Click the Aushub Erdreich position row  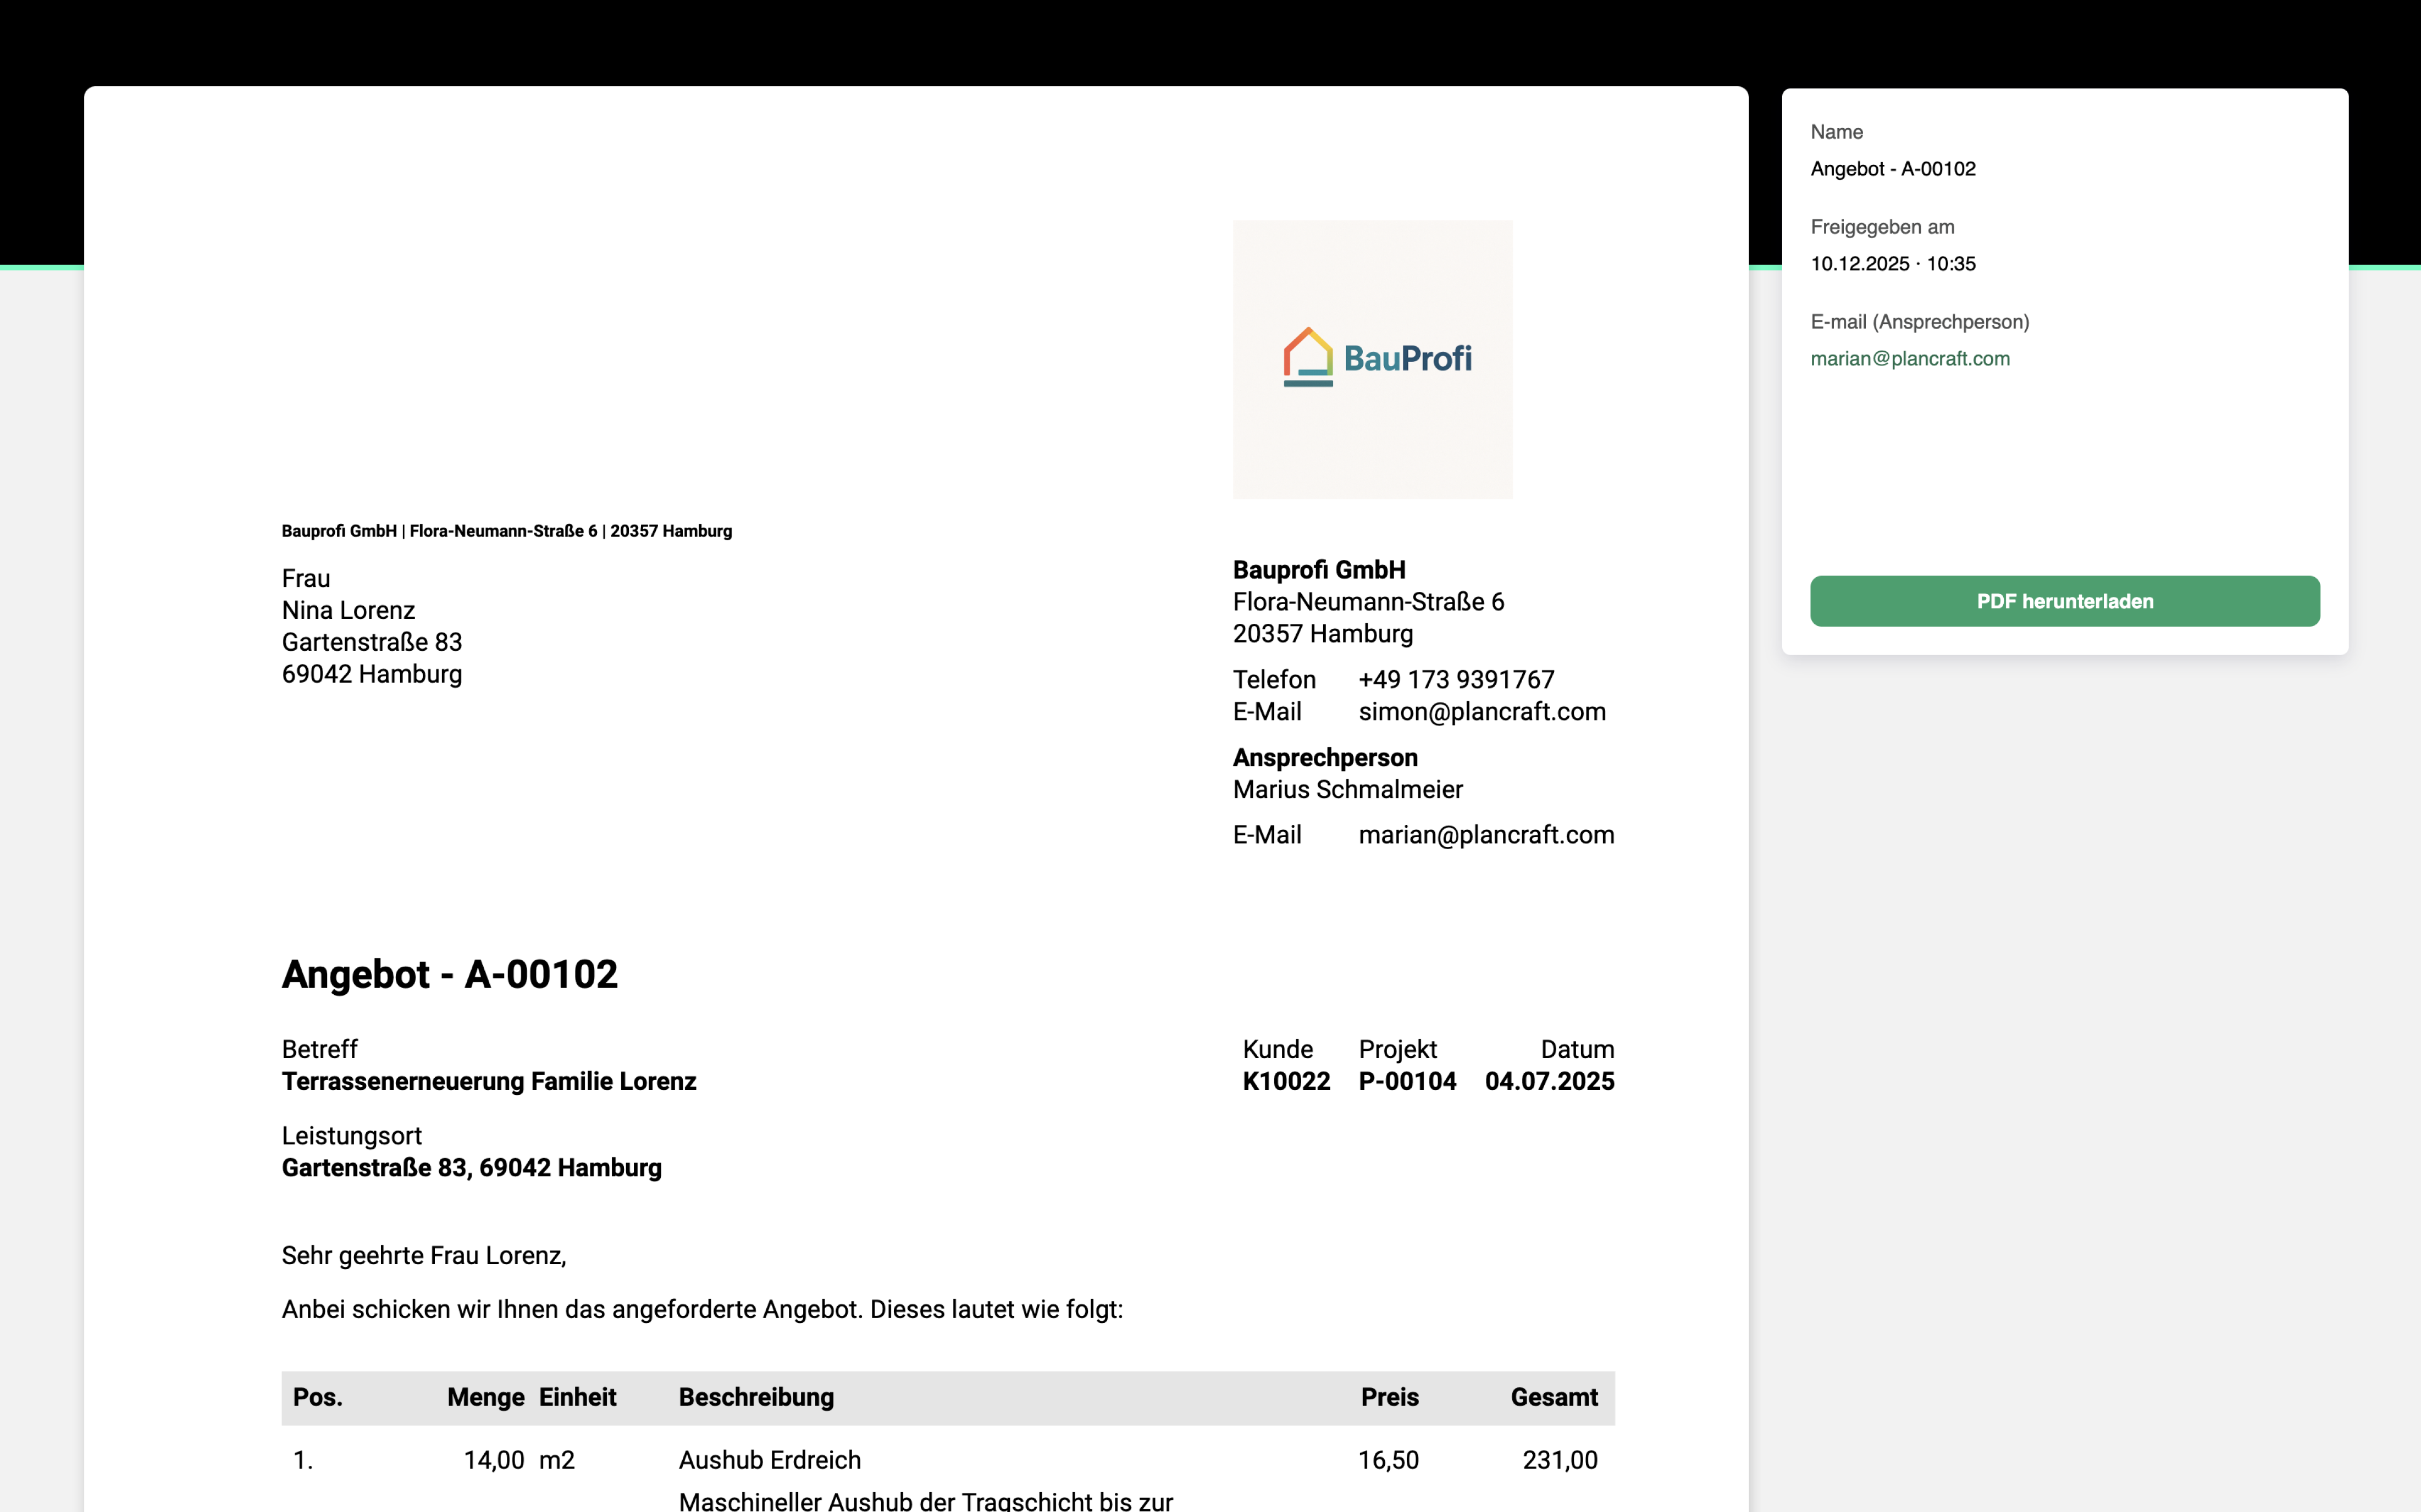click(x=769, y=1460)
